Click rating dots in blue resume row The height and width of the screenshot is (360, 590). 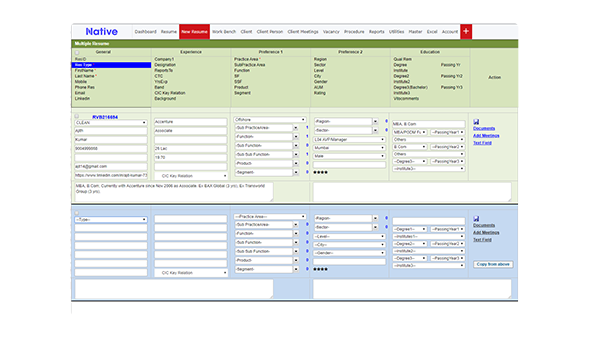pos(320,269)
